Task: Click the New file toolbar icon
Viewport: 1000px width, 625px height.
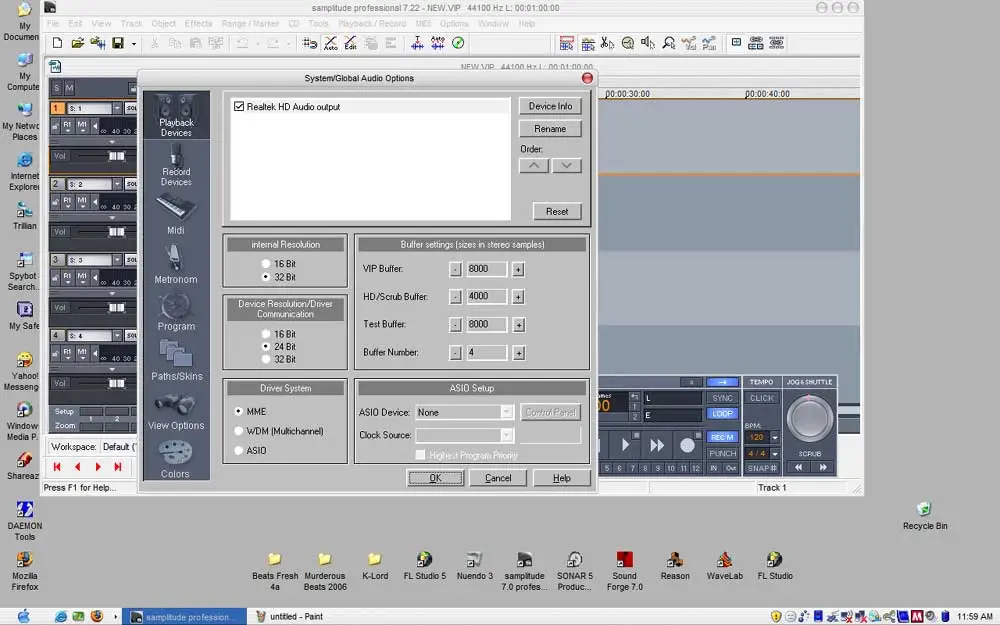Action: tap(57, 43)
